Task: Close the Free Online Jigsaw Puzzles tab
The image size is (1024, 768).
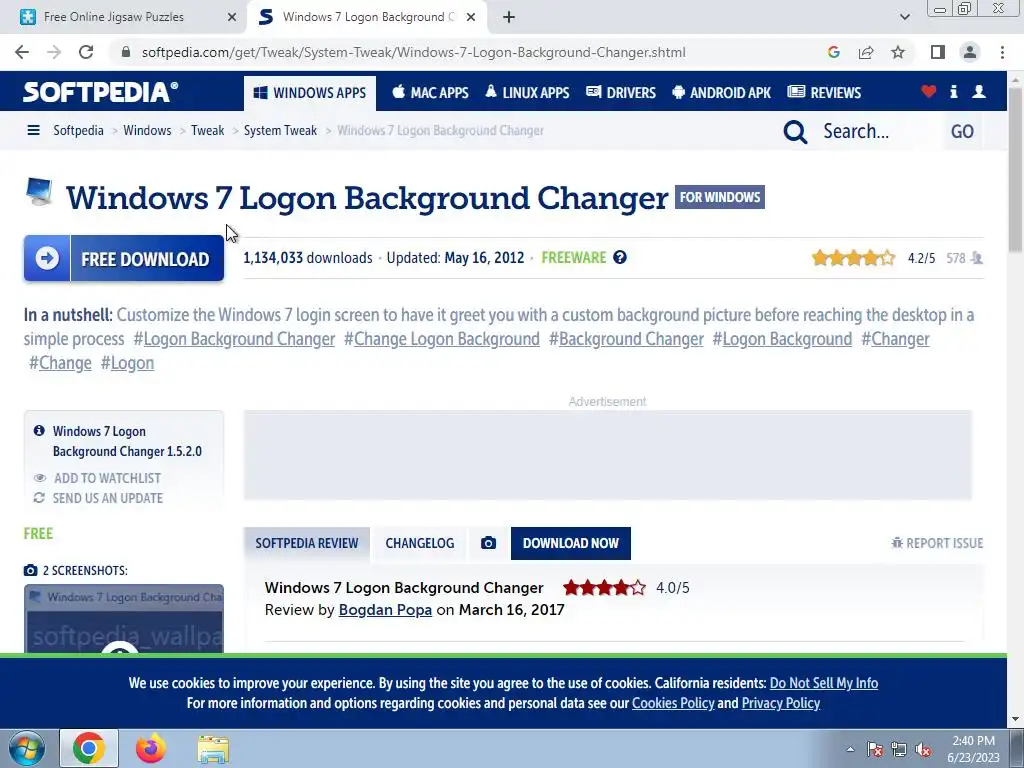Action: (x=232, y=17)
